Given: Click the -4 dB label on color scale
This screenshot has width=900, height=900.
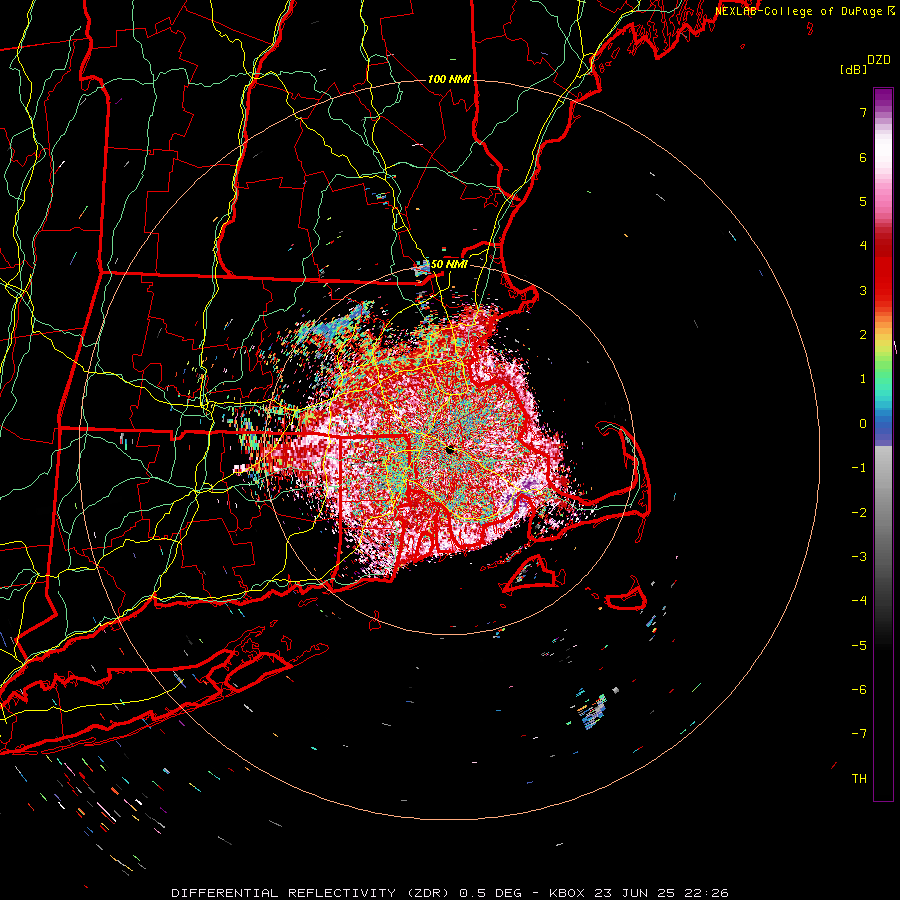Looking at the screenshot, I should pyautogui.click(x=859, y=601).
